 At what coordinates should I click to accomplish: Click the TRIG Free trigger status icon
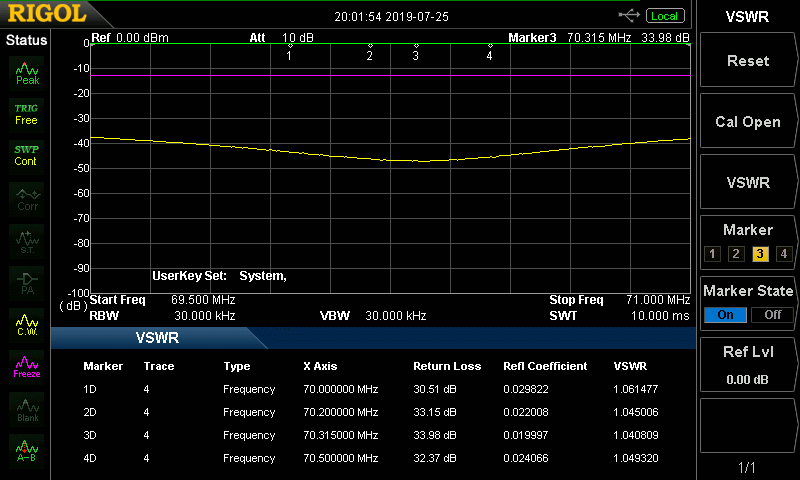(26, 113)
